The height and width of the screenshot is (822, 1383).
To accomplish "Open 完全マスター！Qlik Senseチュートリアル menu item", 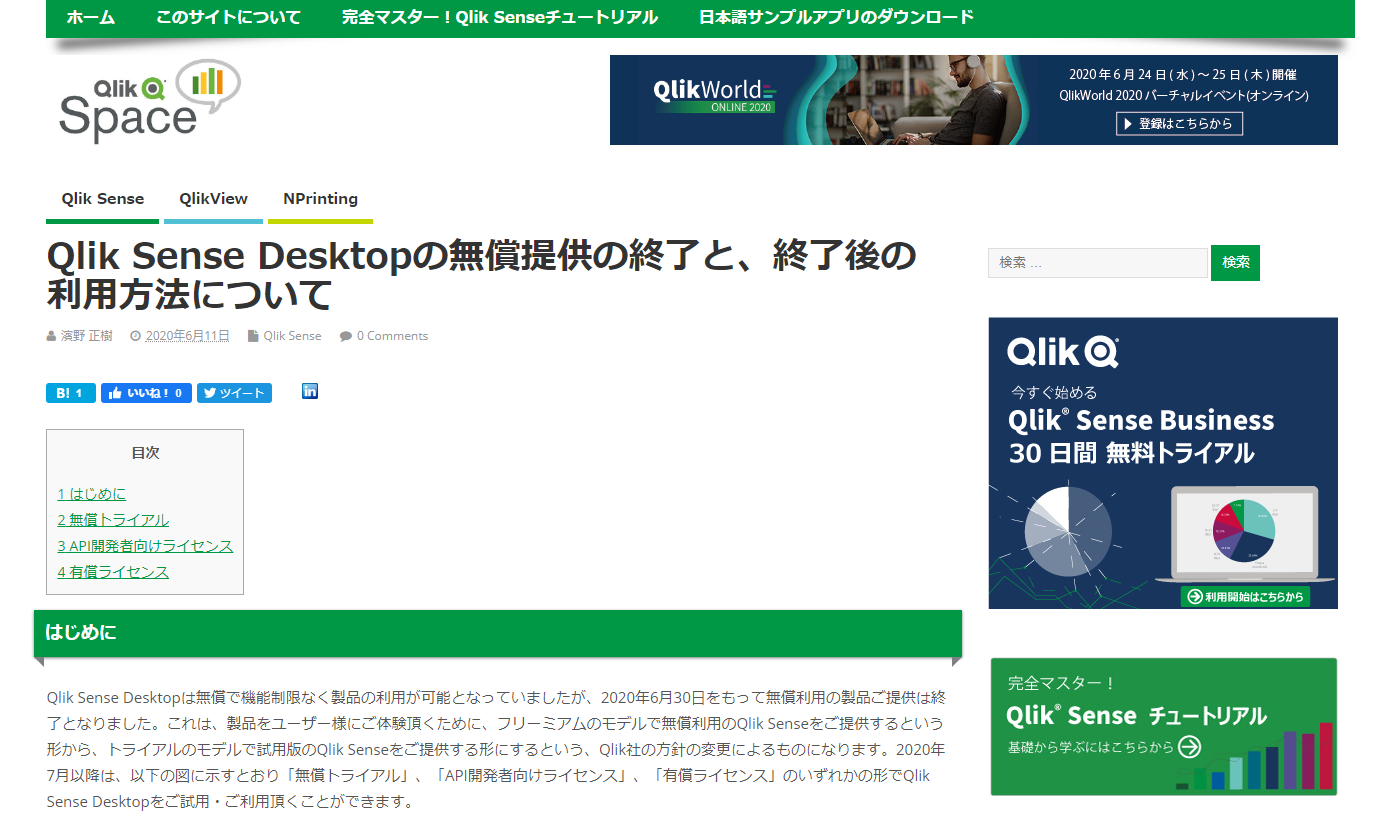I will coord(500,17).
